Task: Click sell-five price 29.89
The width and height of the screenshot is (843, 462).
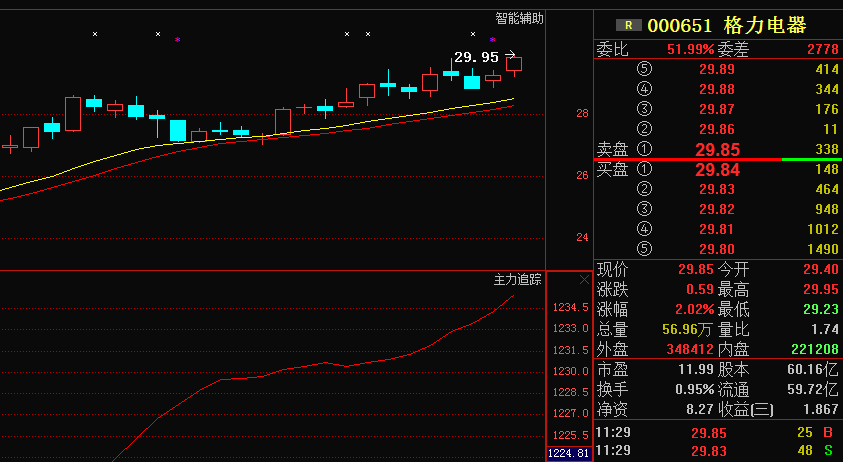Action: [x=717, y=69]
